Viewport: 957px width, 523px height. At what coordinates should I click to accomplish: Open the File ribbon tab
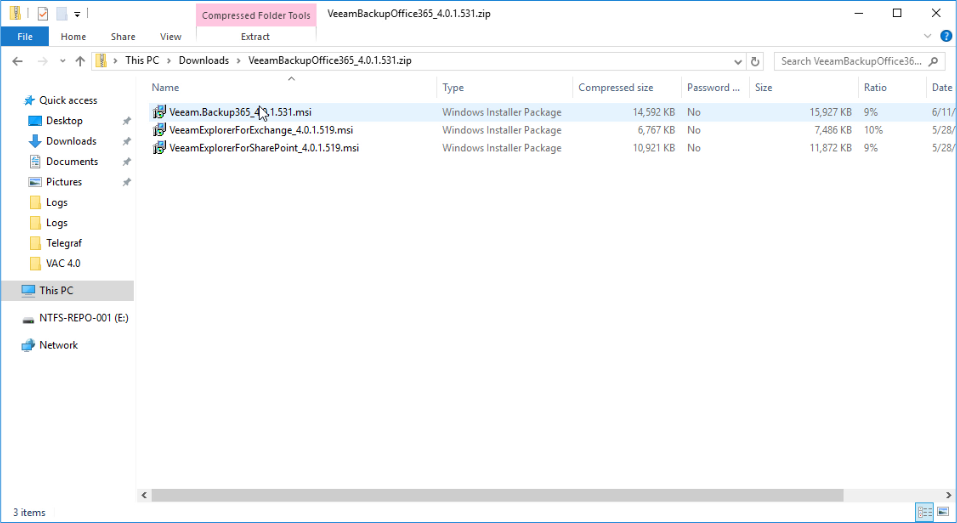(x=25, y=37)
